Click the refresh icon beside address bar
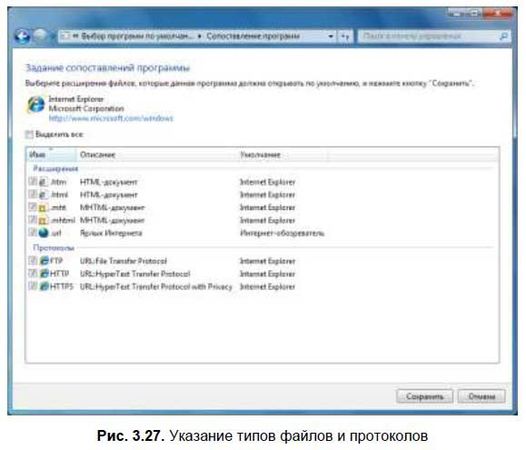This screenshot has width=526, height=450. pyautogui.click(x=345, y=36)
